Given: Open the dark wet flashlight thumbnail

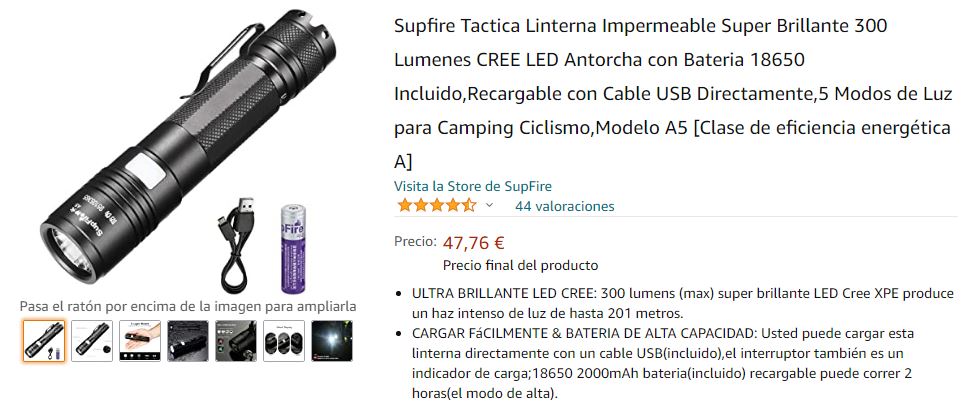Looking at the screenshot, I should [x=187, y=341].
